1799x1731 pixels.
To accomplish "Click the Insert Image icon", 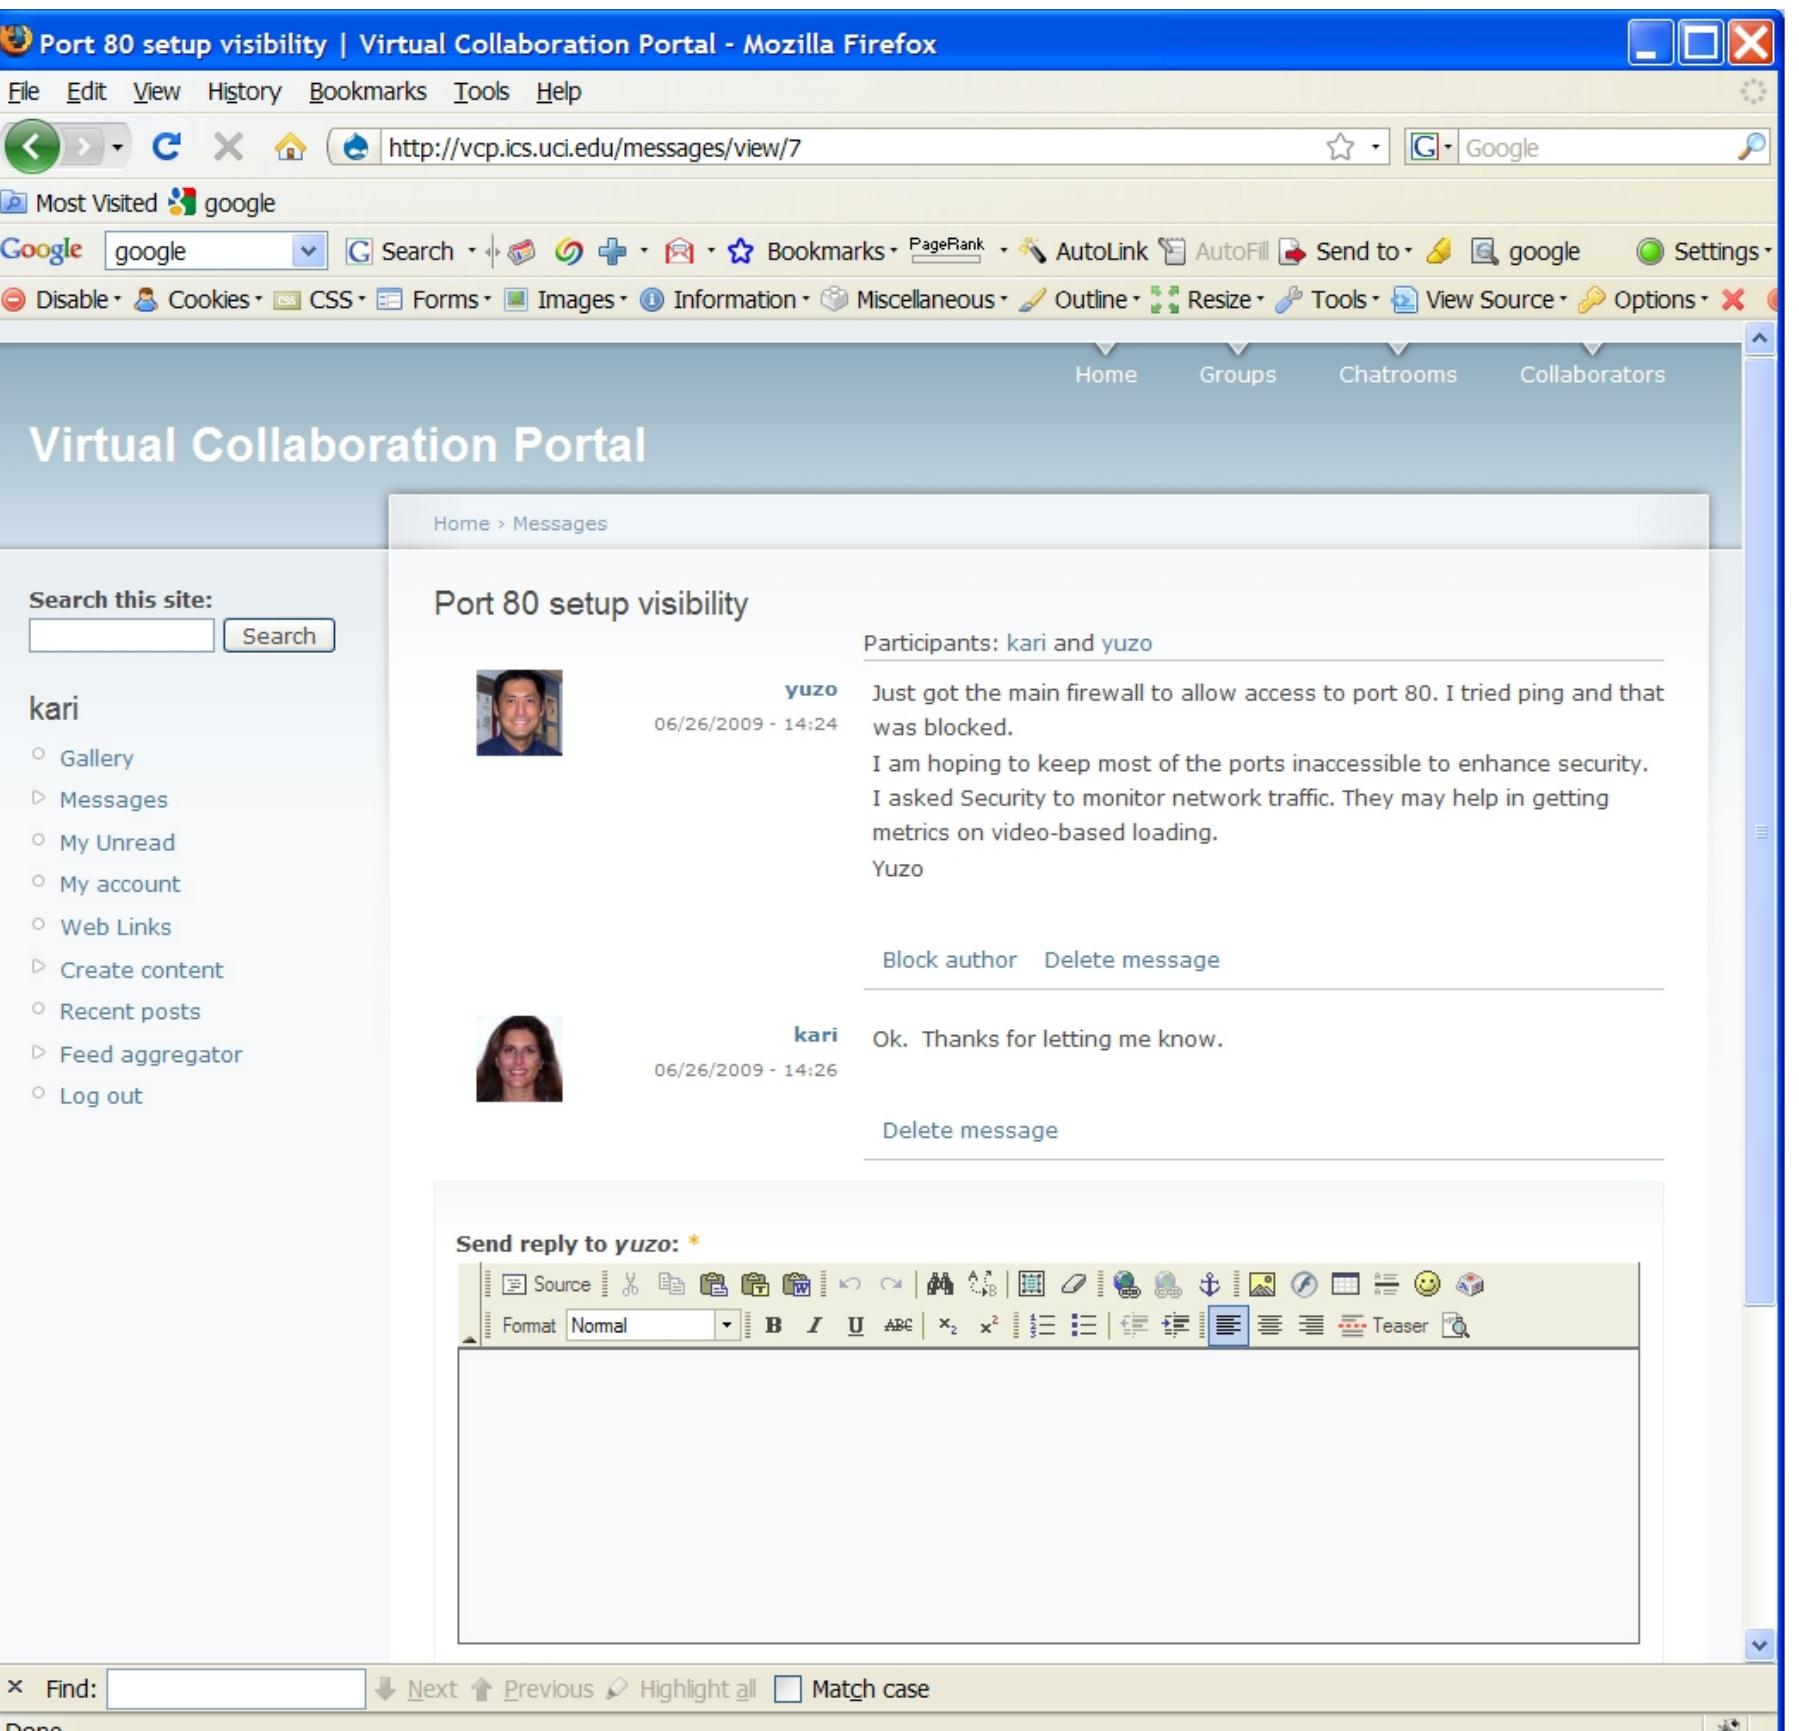I will (1262, 1284).
